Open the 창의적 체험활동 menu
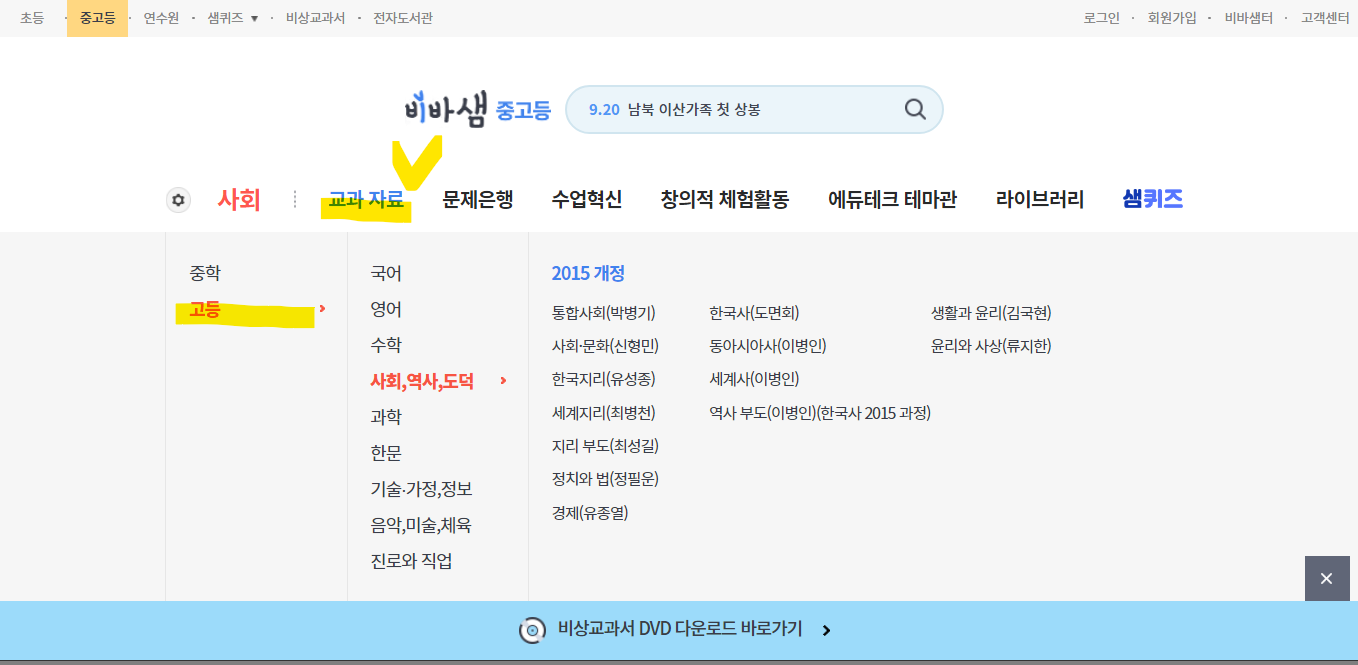1358x665 pixels. [725, 200]
